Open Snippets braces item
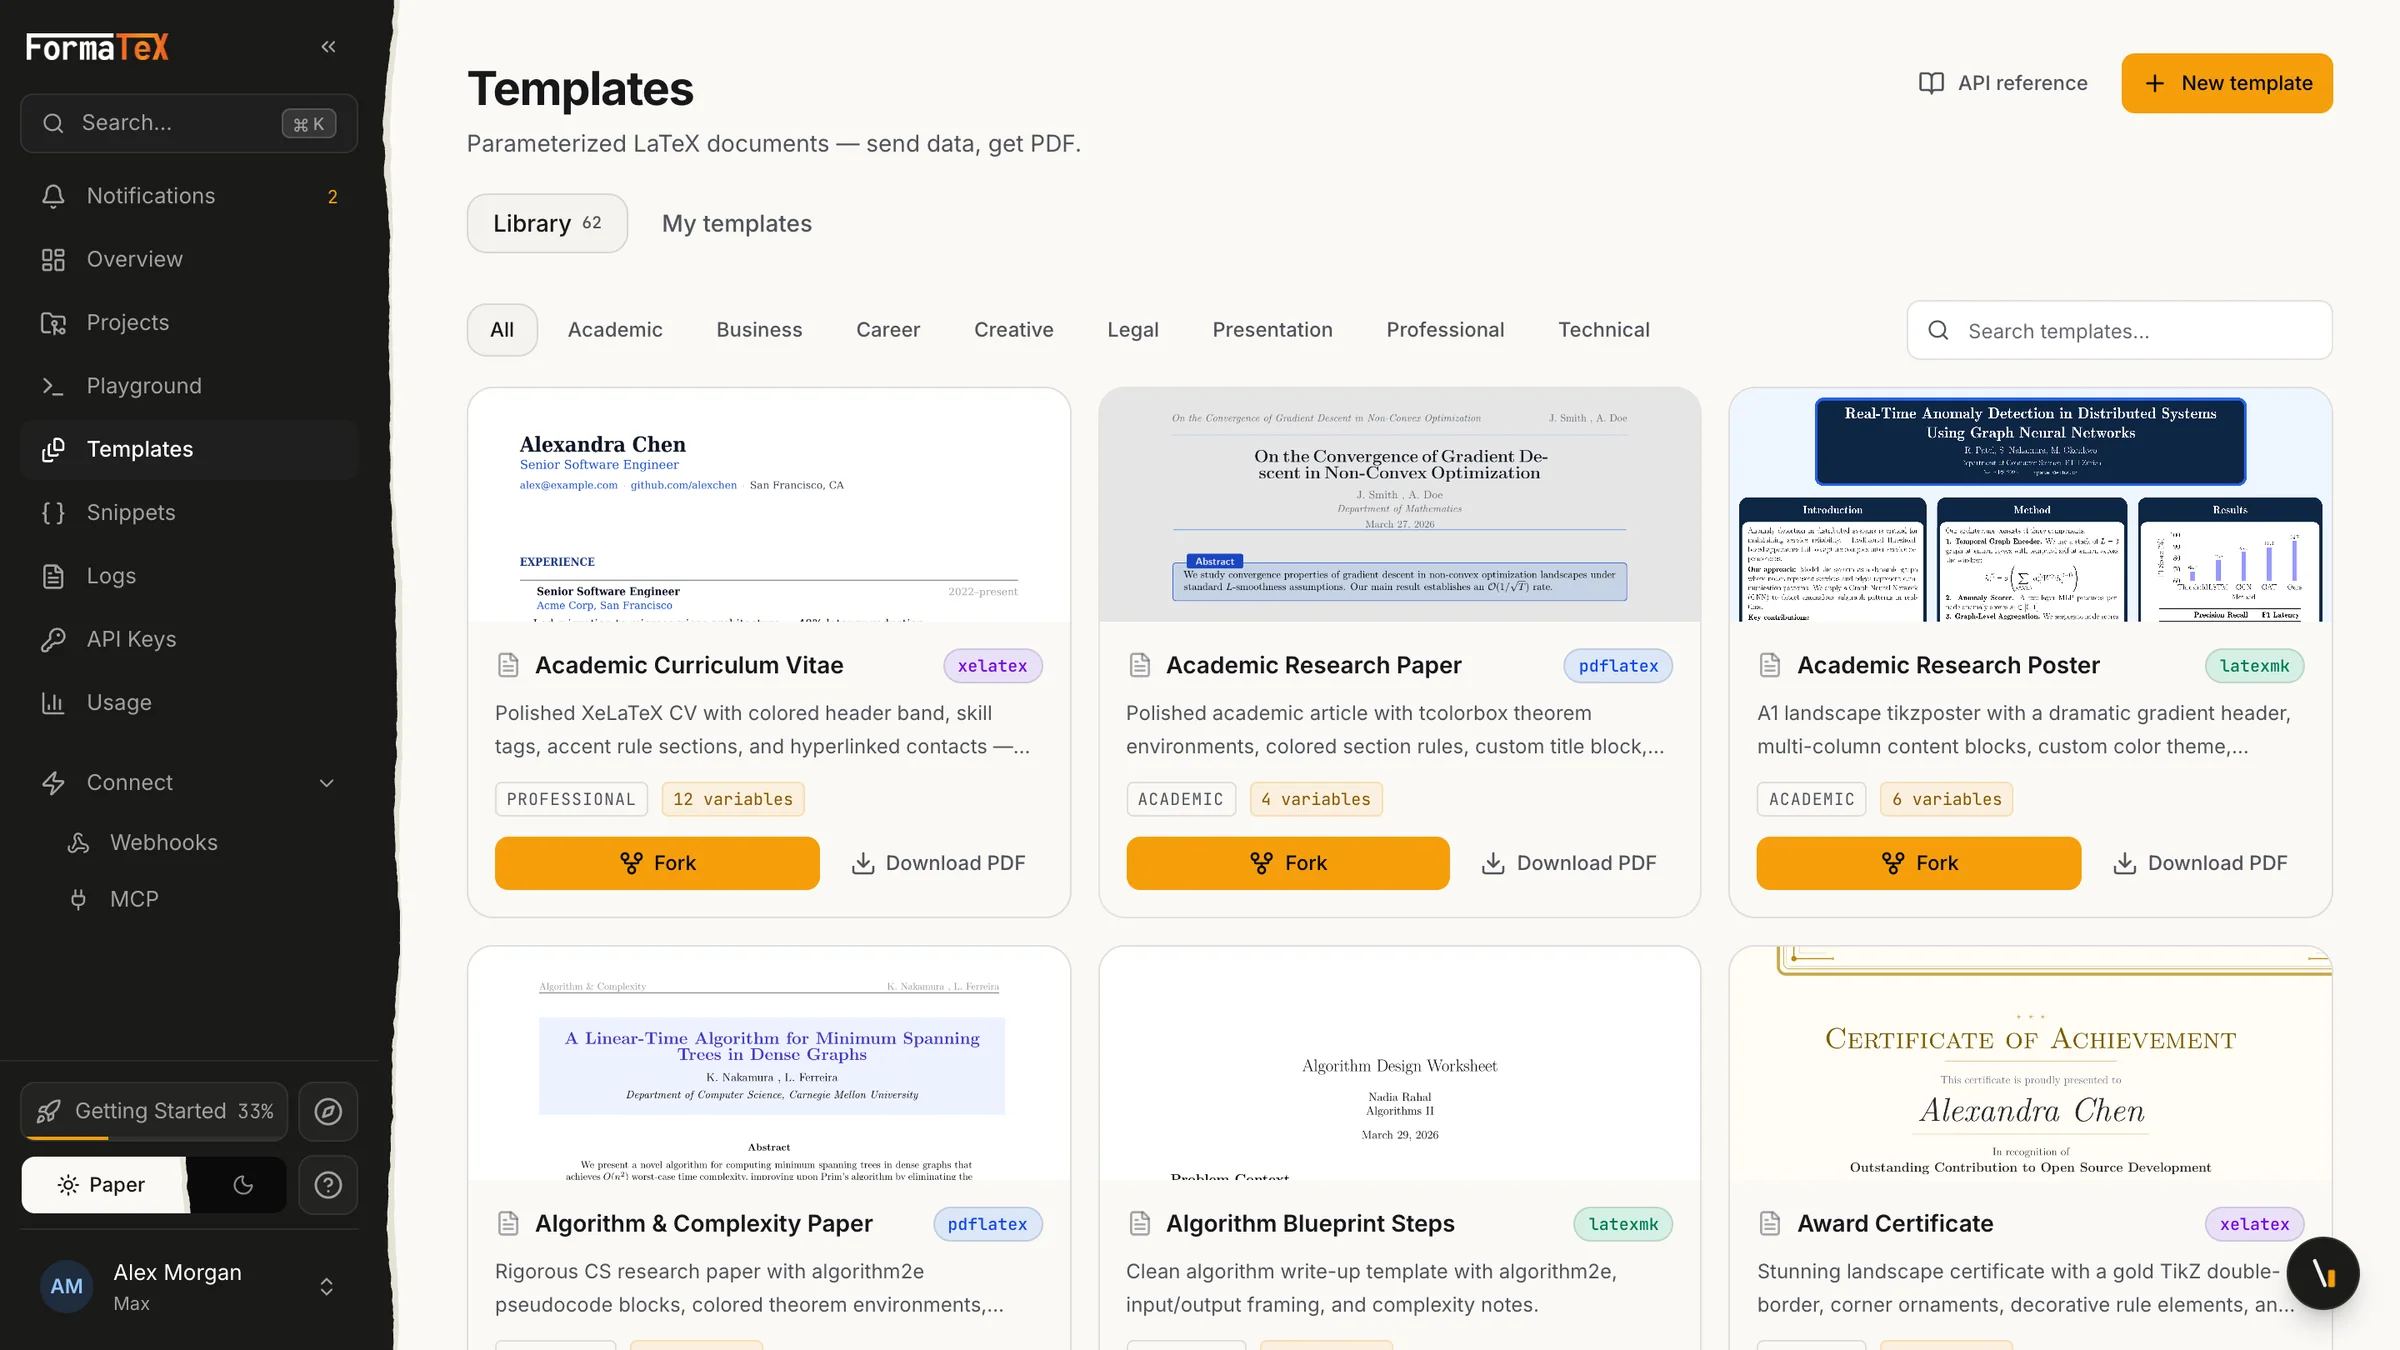The height and width of the screenshot is (1350, 2400). [189, 513]
